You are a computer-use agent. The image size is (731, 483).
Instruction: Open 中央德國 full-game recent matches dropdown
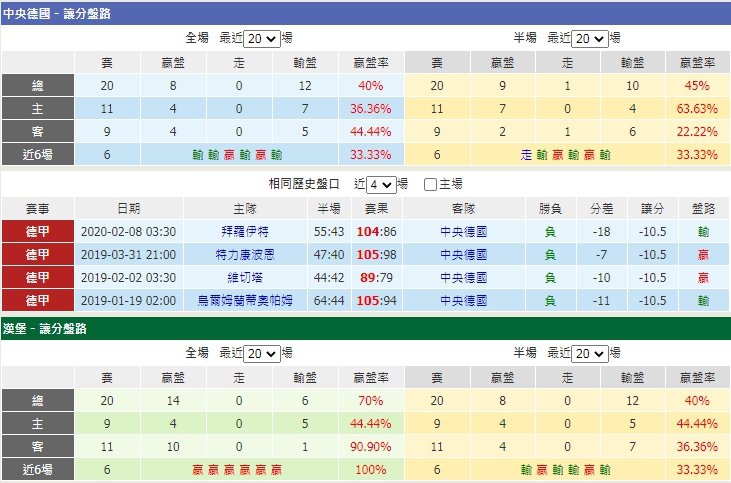262,38
